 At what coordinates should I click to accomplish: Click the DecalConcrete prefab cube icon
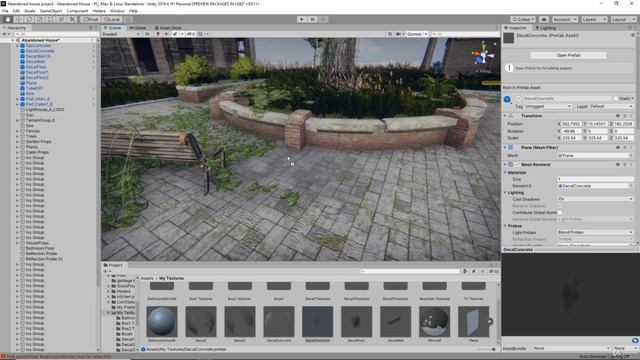click(507, 99)
